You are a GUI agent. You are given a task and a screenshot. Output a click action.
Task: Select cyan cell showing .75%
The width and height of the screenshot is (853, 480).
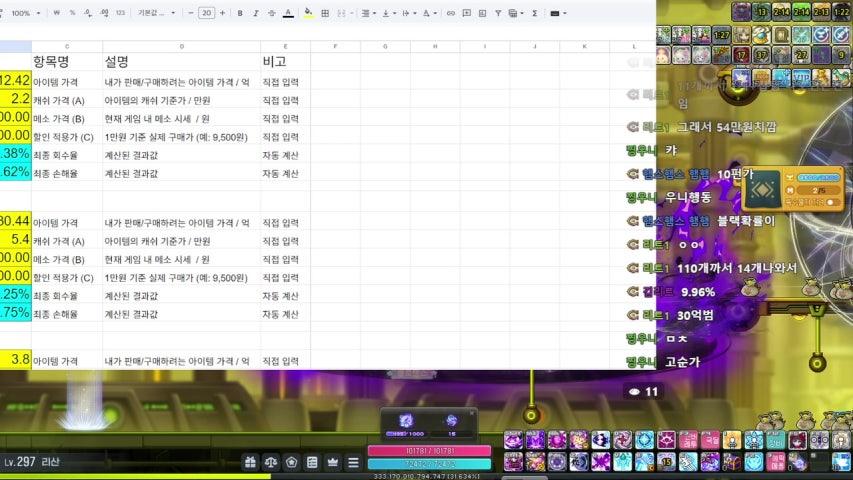pos(15,313)
